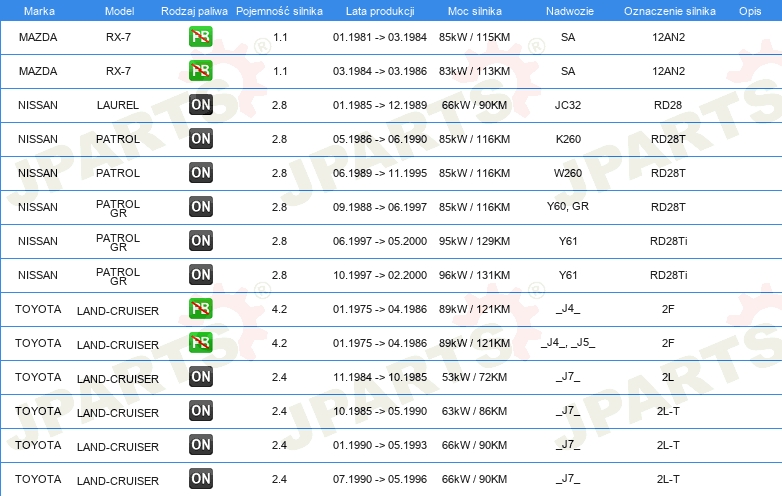Screen dimensions: 782x496
Task: Select the NISSAN cell in the LAUREL row
Action: 38,105
